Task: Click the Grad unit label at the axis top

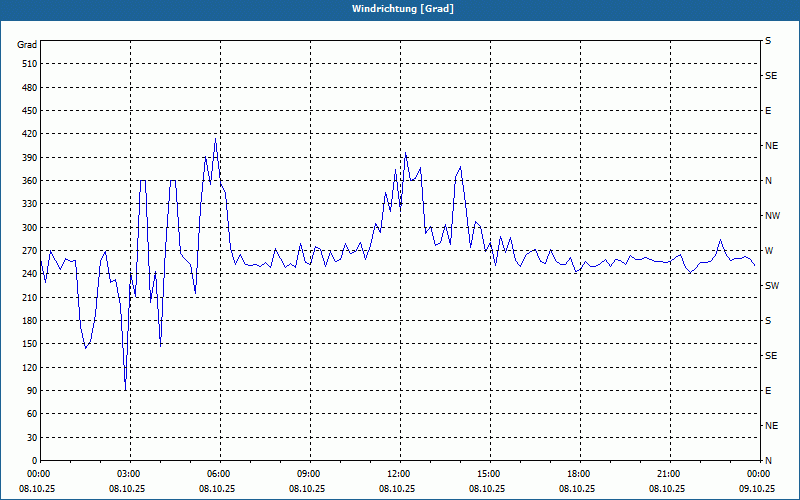Action: pyautogui.click(x=27, y=45)
